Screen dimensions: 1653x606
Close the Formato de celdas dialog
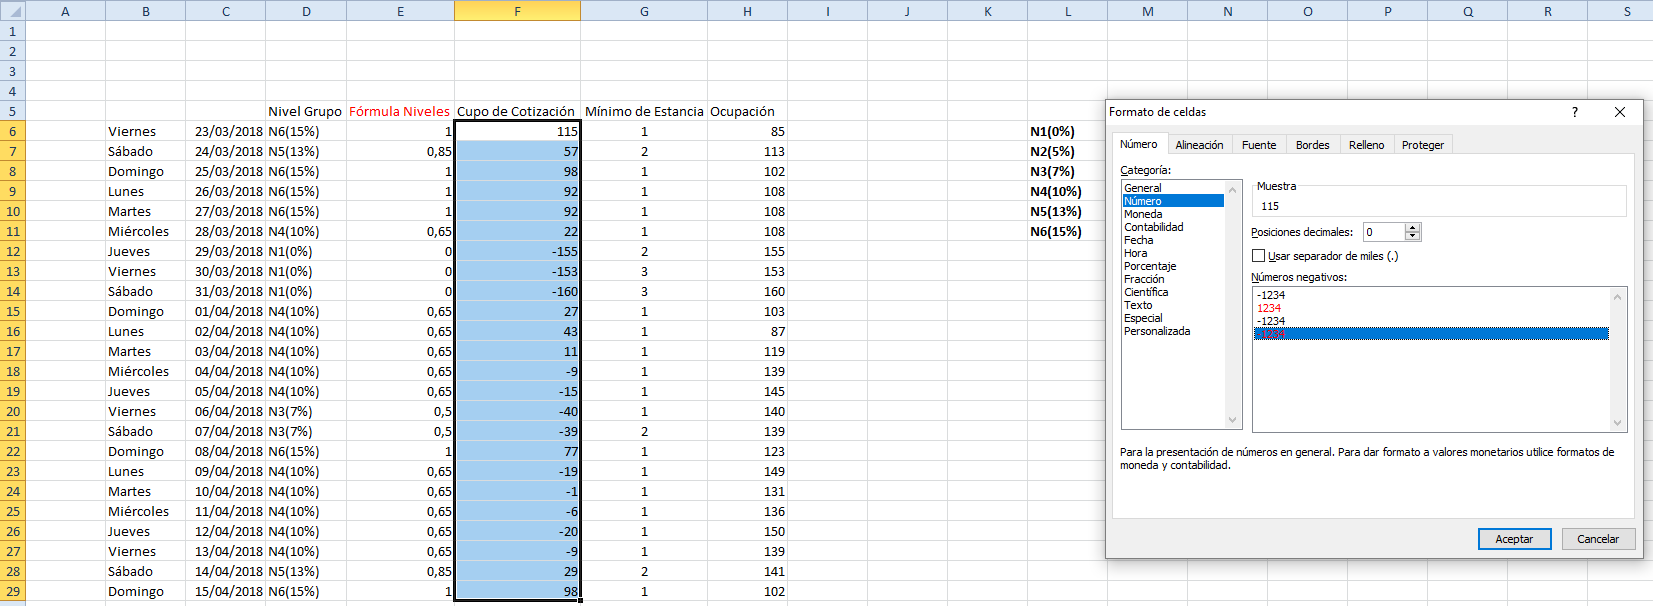coord(1620,112)
